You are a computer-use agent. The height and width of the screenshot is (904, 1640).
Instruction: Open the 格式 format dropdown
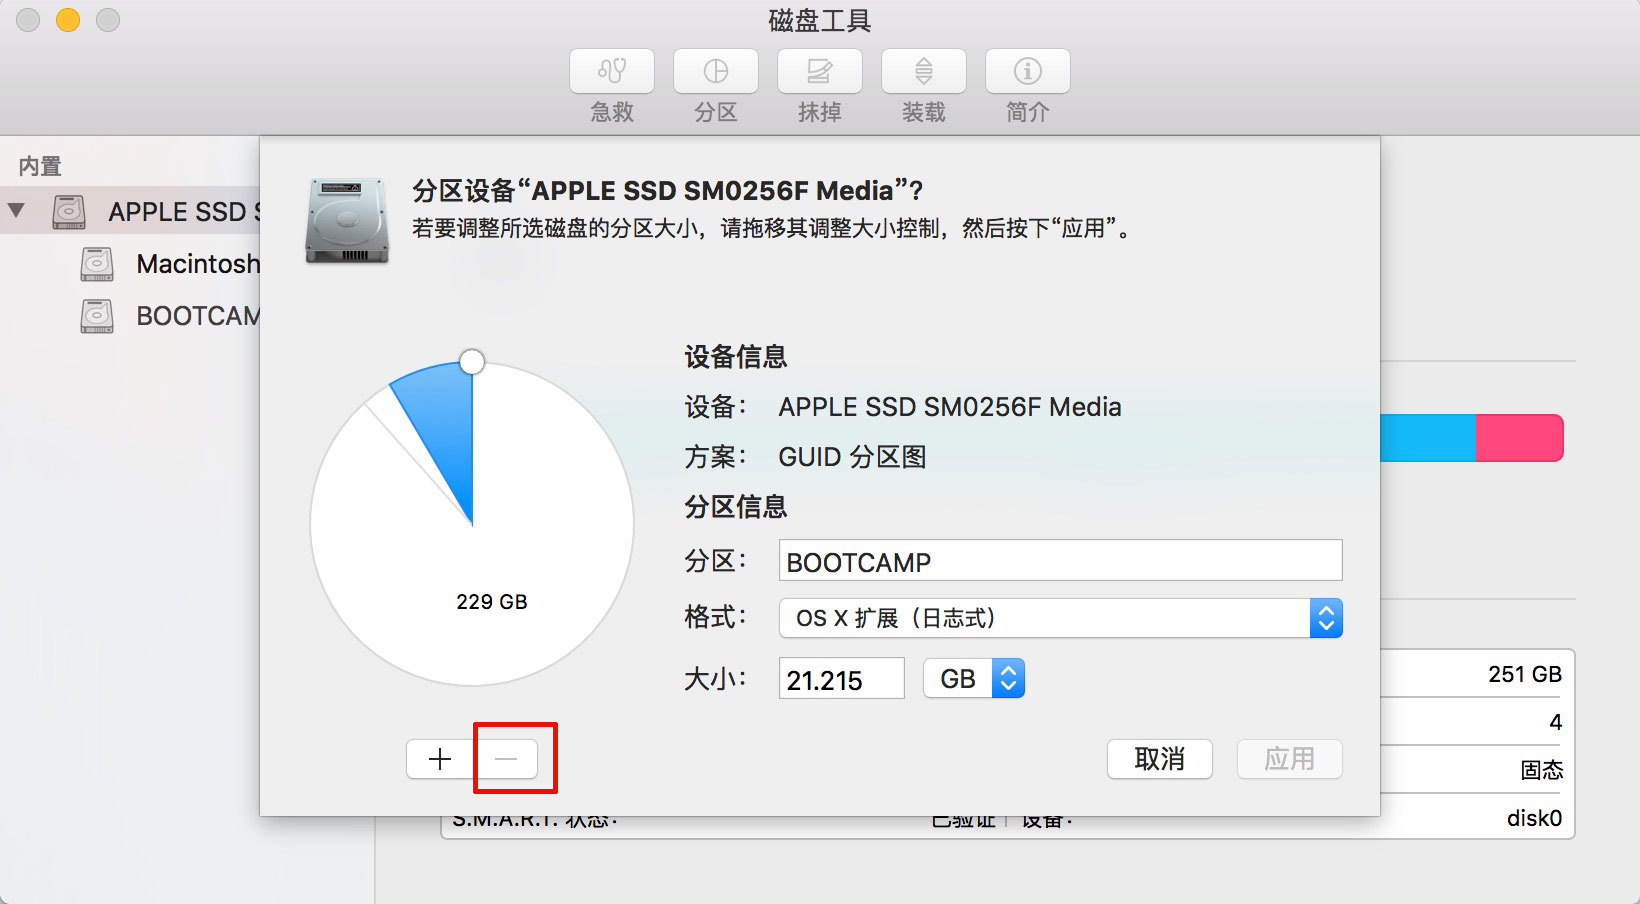[x=1060, y=618]
